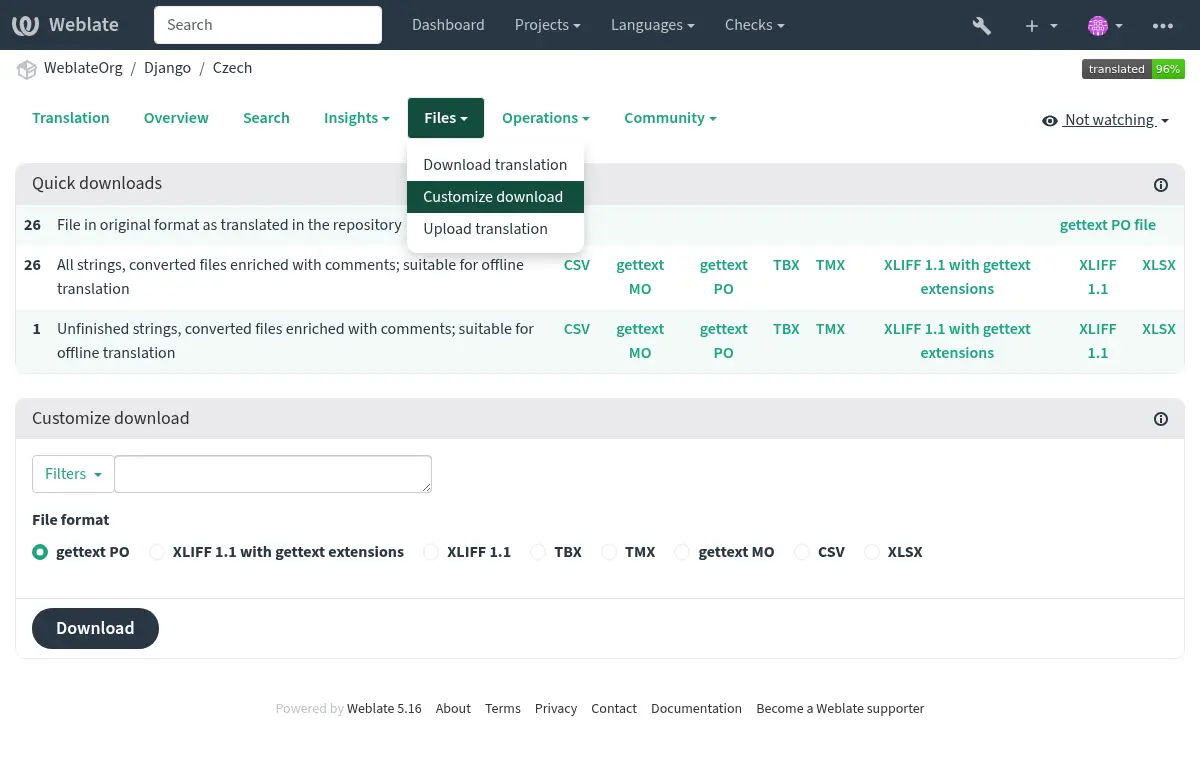This screenshot has height=767, width=1200.
Task: Open the gettext PO file link
Action: pyautogui.click(x=1107, y=225)
